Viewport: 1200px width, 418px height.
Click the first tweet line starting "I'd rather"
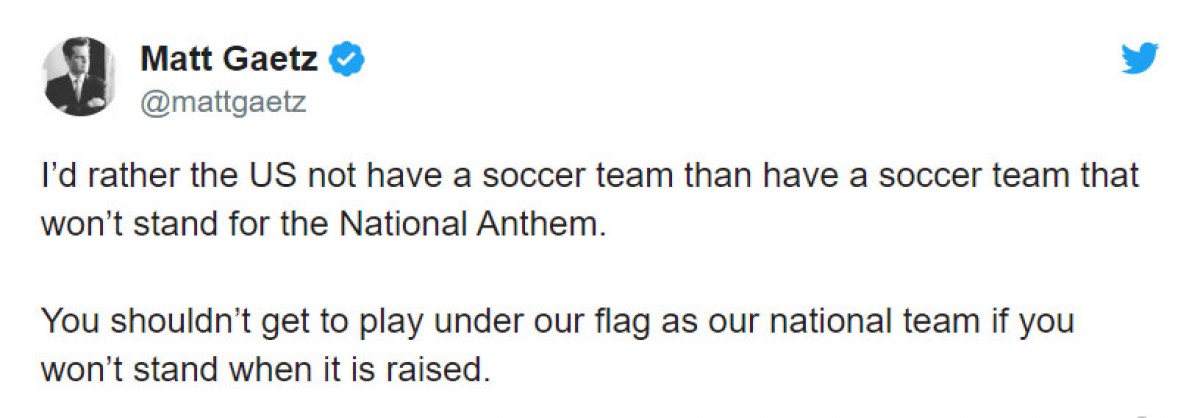(x=590, y=176)
